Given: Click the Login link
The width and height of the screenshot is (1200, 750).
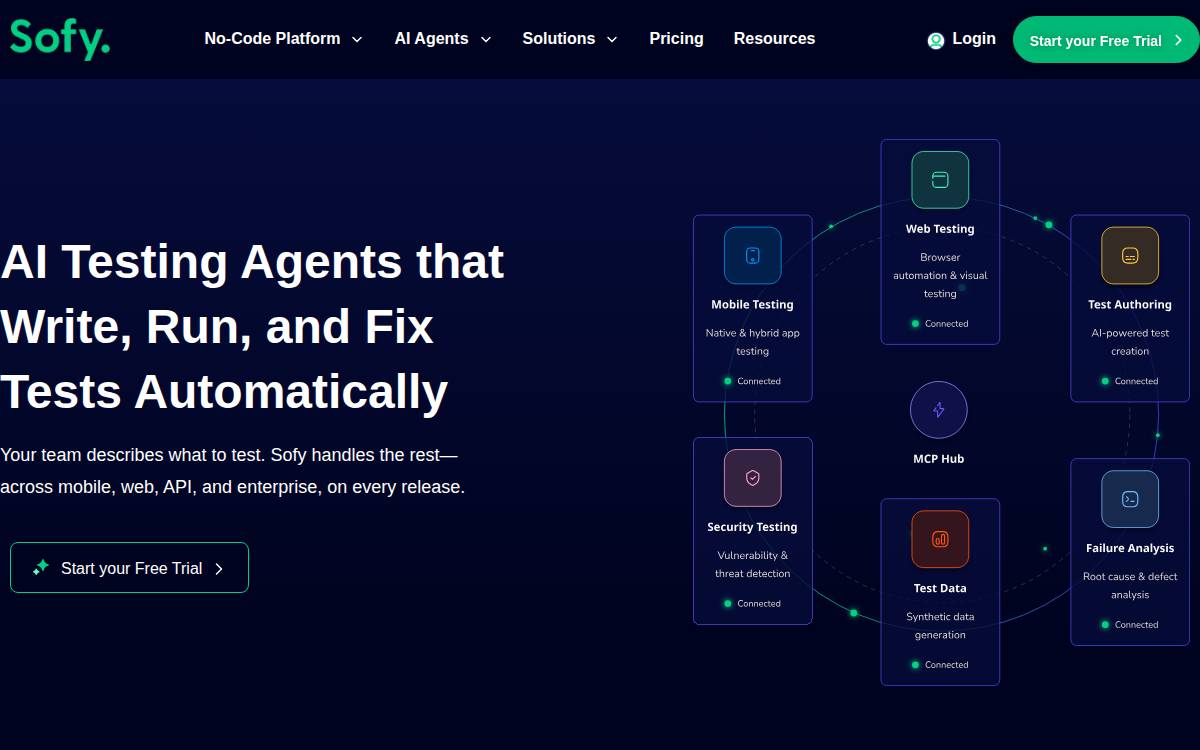Looking at the screenshot, I should pos(974,39).
